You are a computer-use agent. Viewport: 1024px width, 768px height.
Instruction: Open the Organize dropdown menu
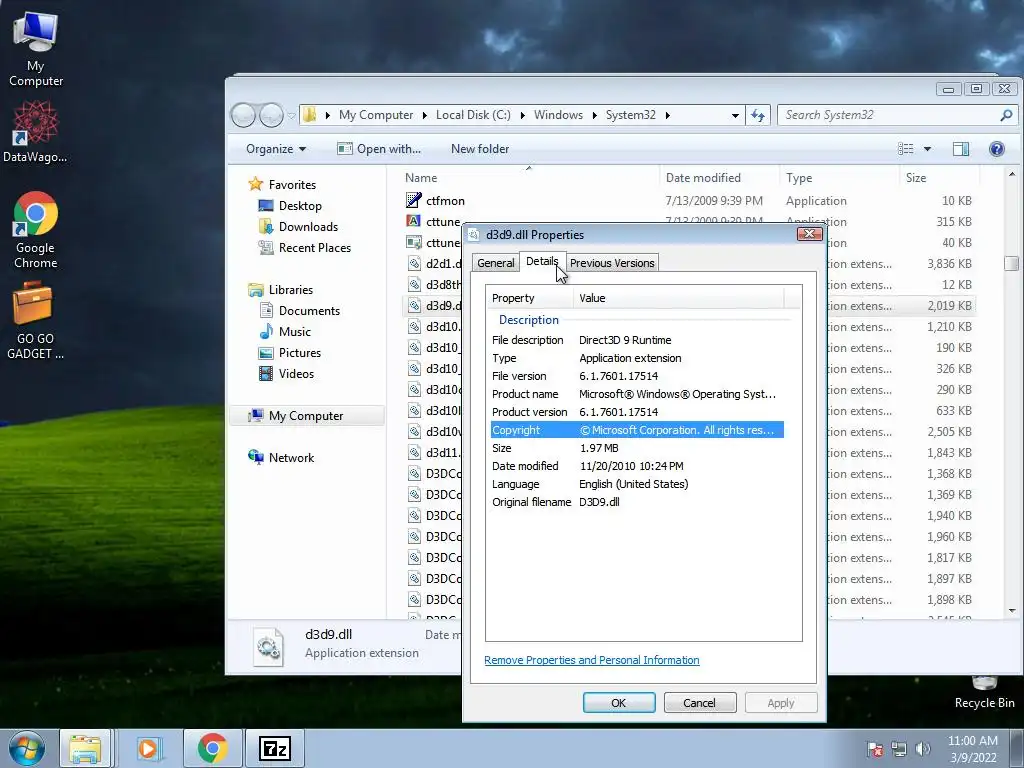[276, 149]
